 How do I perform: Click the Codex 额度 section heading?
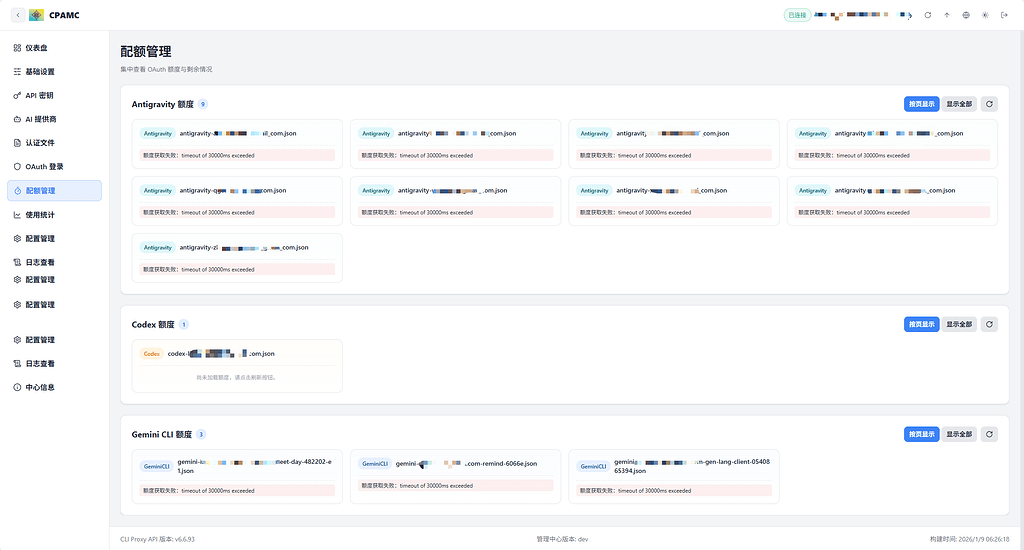coord(153,324)
